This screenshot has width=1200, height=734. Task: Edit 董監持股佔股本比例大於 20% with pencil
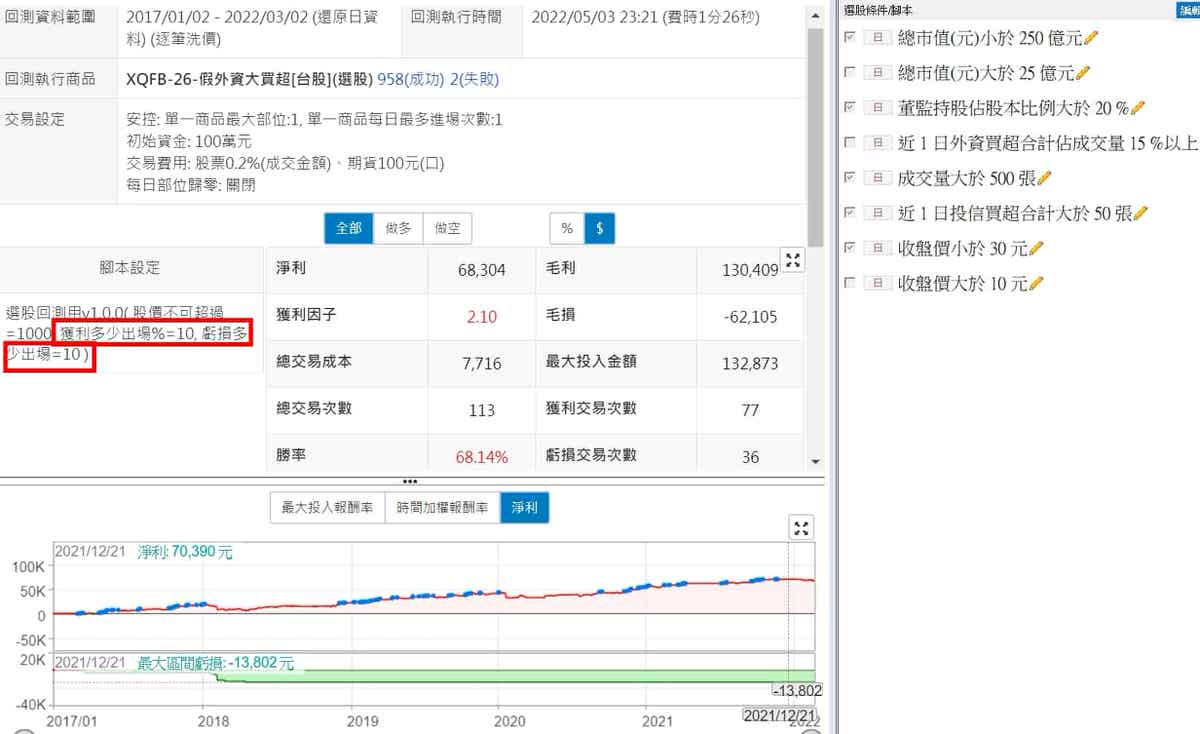coord(1137,108)
